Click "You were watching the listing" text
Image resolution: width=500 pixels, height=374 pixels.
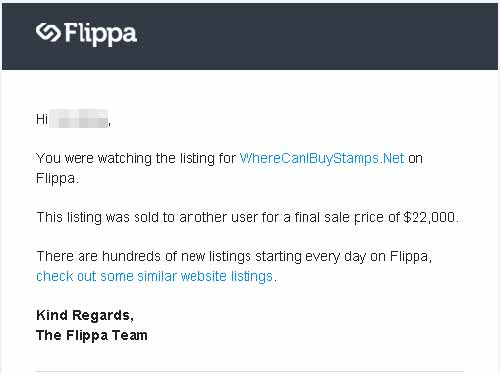pos(126,158)
